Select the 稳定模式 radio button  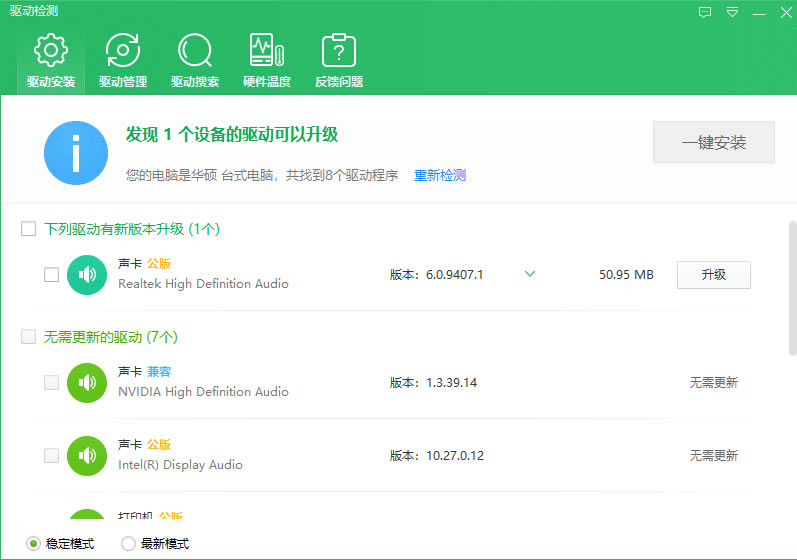[x=33, y=544]
